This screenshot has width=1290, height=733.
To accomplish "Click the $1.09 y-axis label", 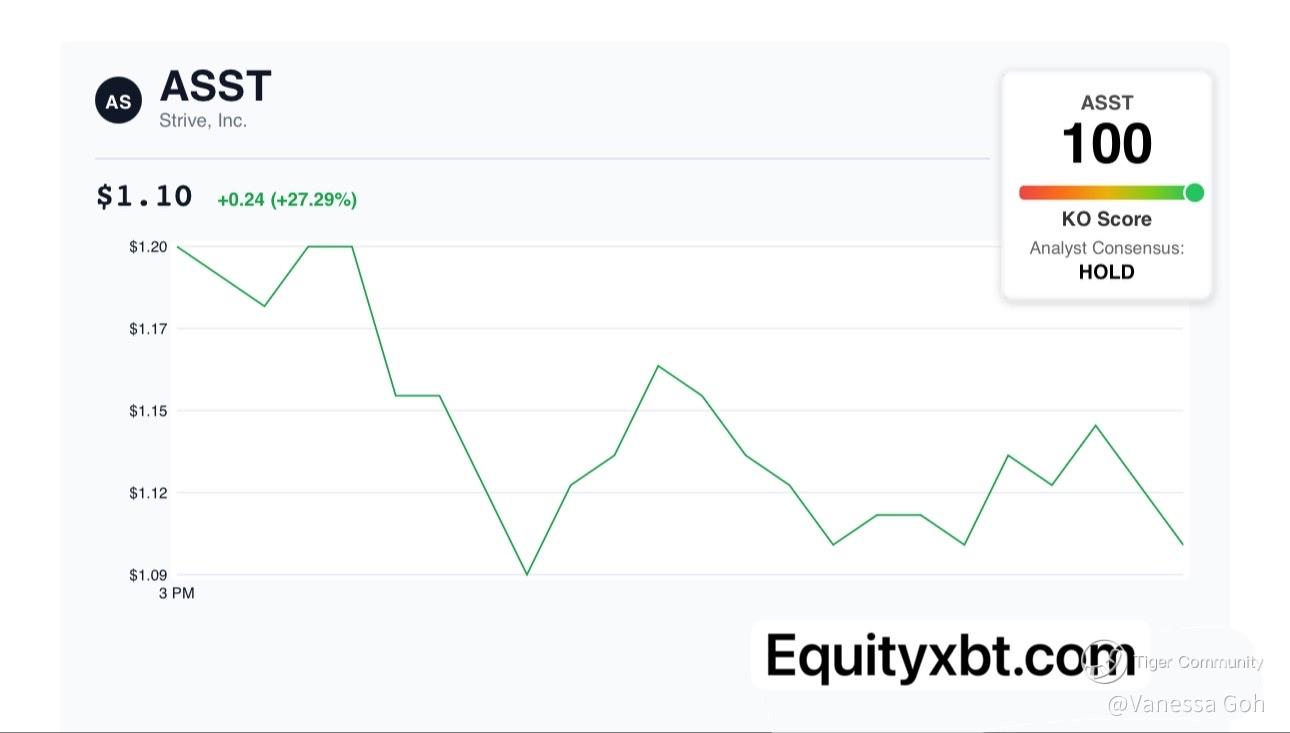I will (148, 575).
